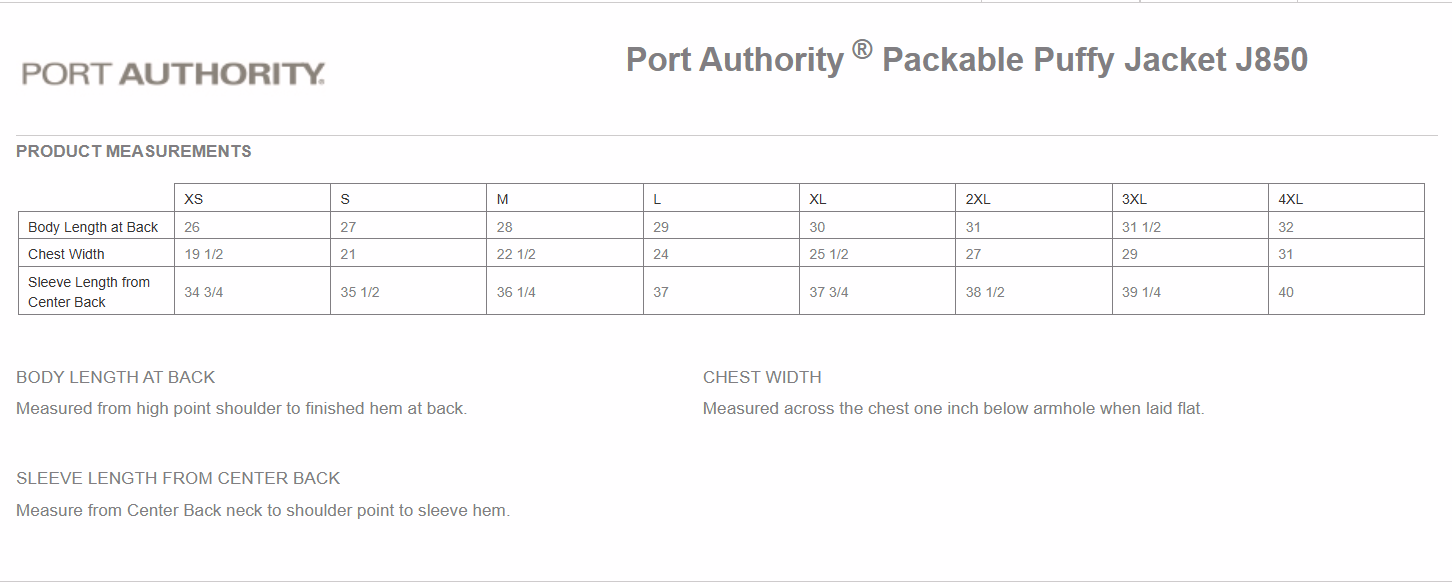Select the XL size column header
Screen dimensions: 1452x583
click(818, 199)
